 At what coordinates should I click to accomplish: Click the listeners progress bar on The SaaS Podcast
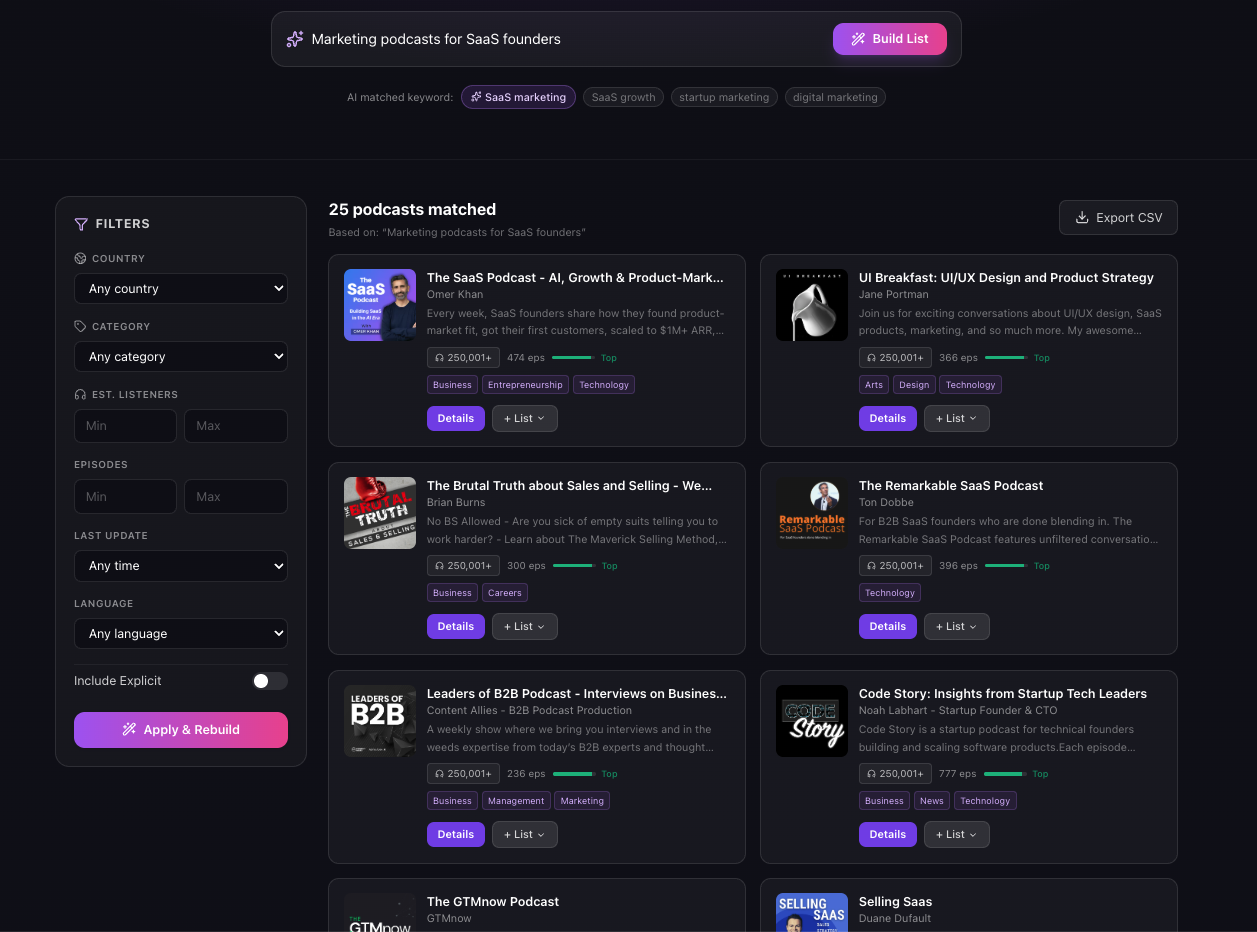(572, 358)
